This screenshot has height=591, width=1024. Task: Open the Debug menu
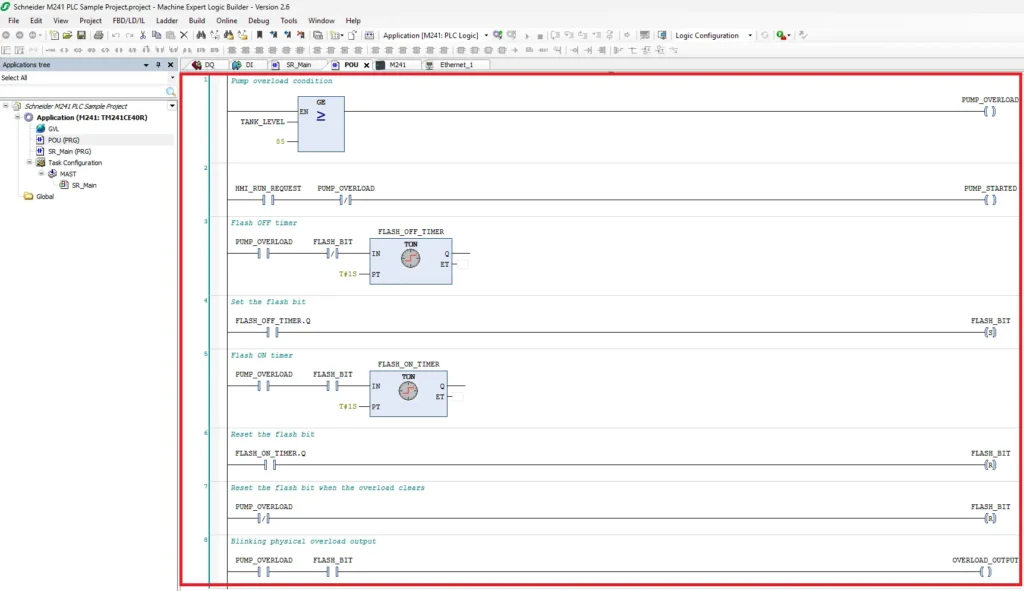pyautogui.click(x=259, y=21)
